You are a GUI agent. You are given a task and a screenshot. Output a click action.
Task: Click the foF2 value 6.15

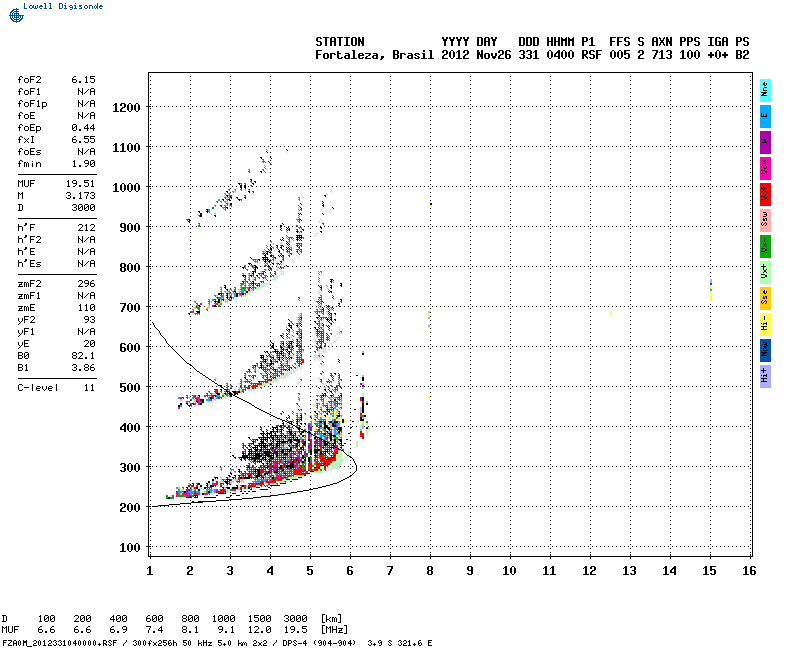coord(83,80)
